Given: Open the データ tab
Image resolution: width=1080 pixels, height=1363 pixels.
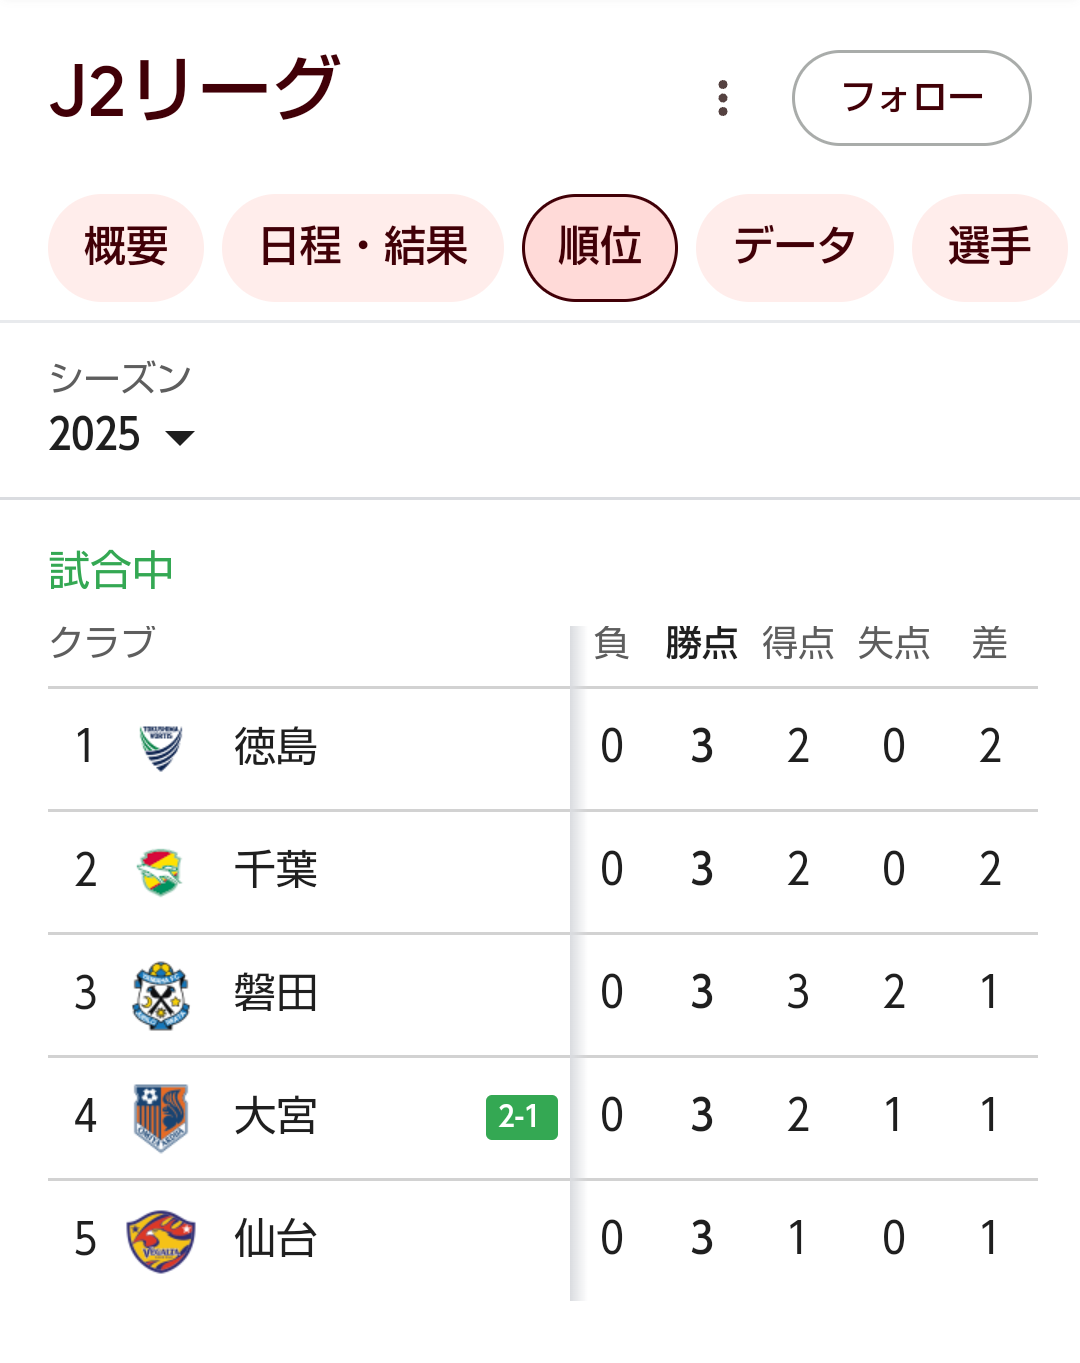Looking at the screenshot, I should point(794,247).
